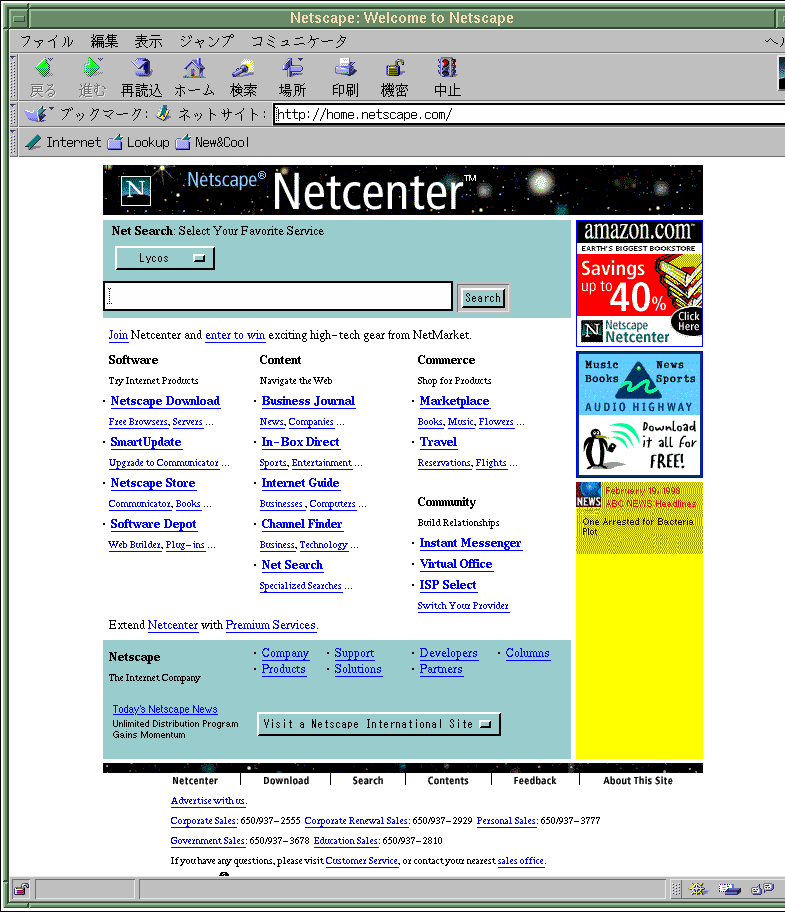Screen dimensions: 785x912
Task: Open Visit a Netscape International Site dropdown
Action: coord(379,724)
